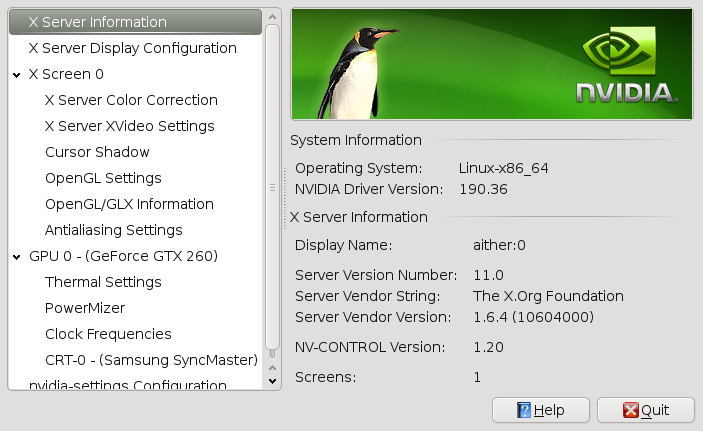The image size is (703, 431).
Task: Click the penguin in the banner image
Action: (354, 74)
